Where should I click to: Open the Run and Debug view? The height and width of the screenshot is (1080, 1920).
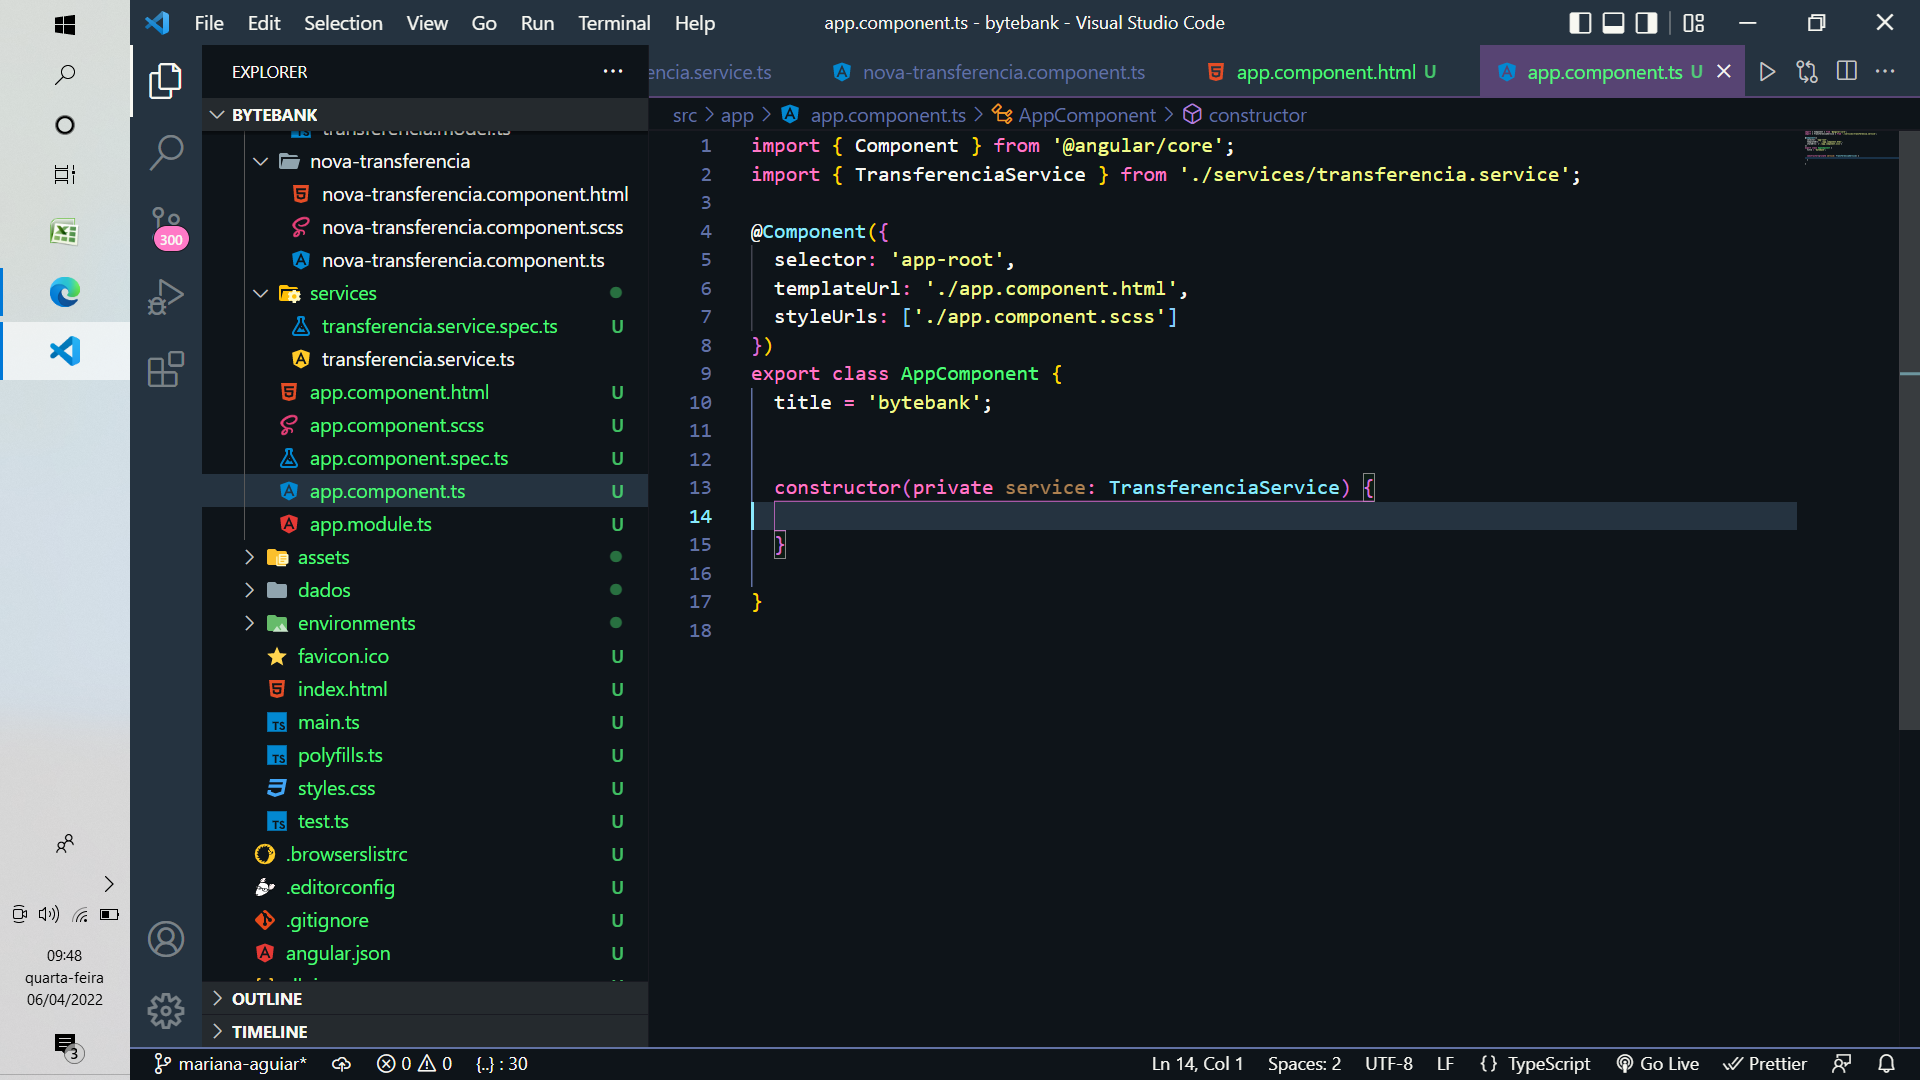[166, 297]
